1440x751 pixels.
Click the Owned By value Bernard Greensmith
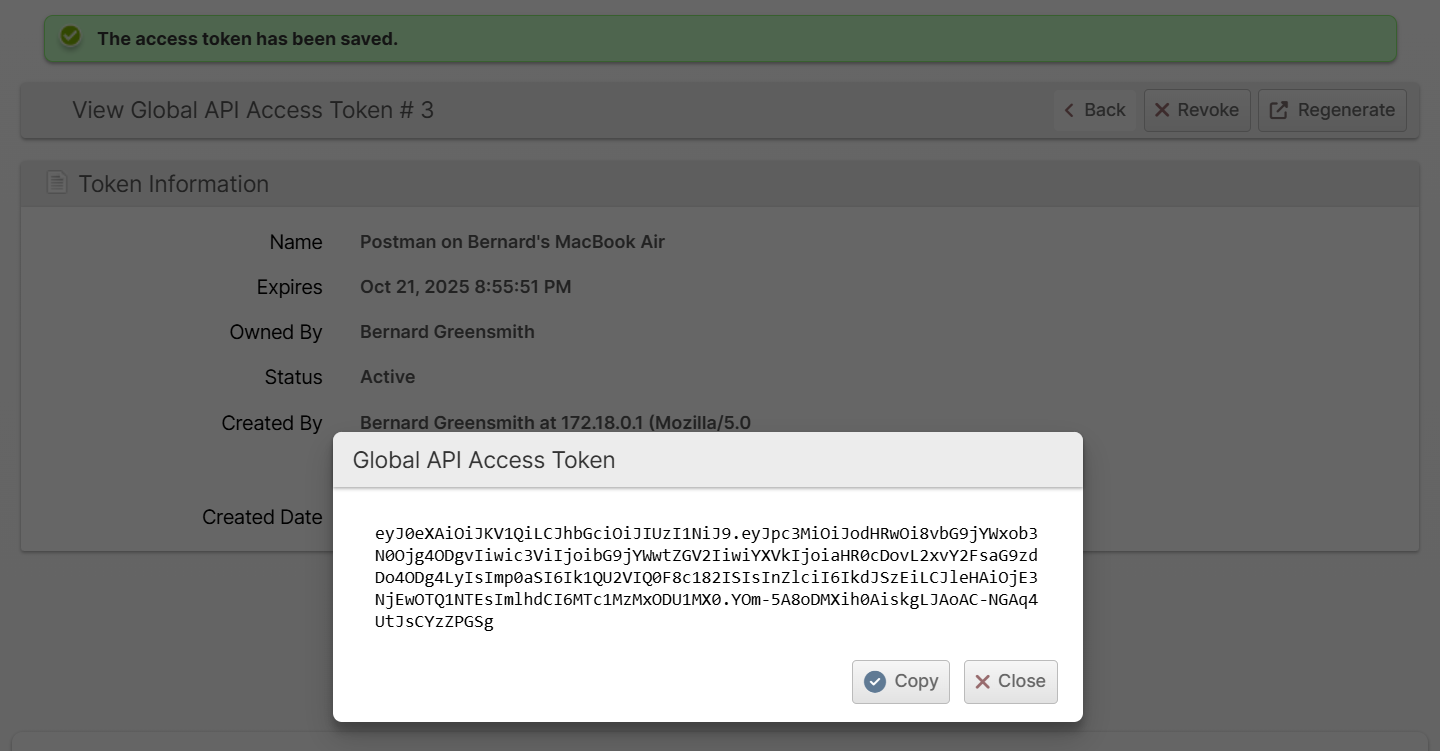pos(447,332)
